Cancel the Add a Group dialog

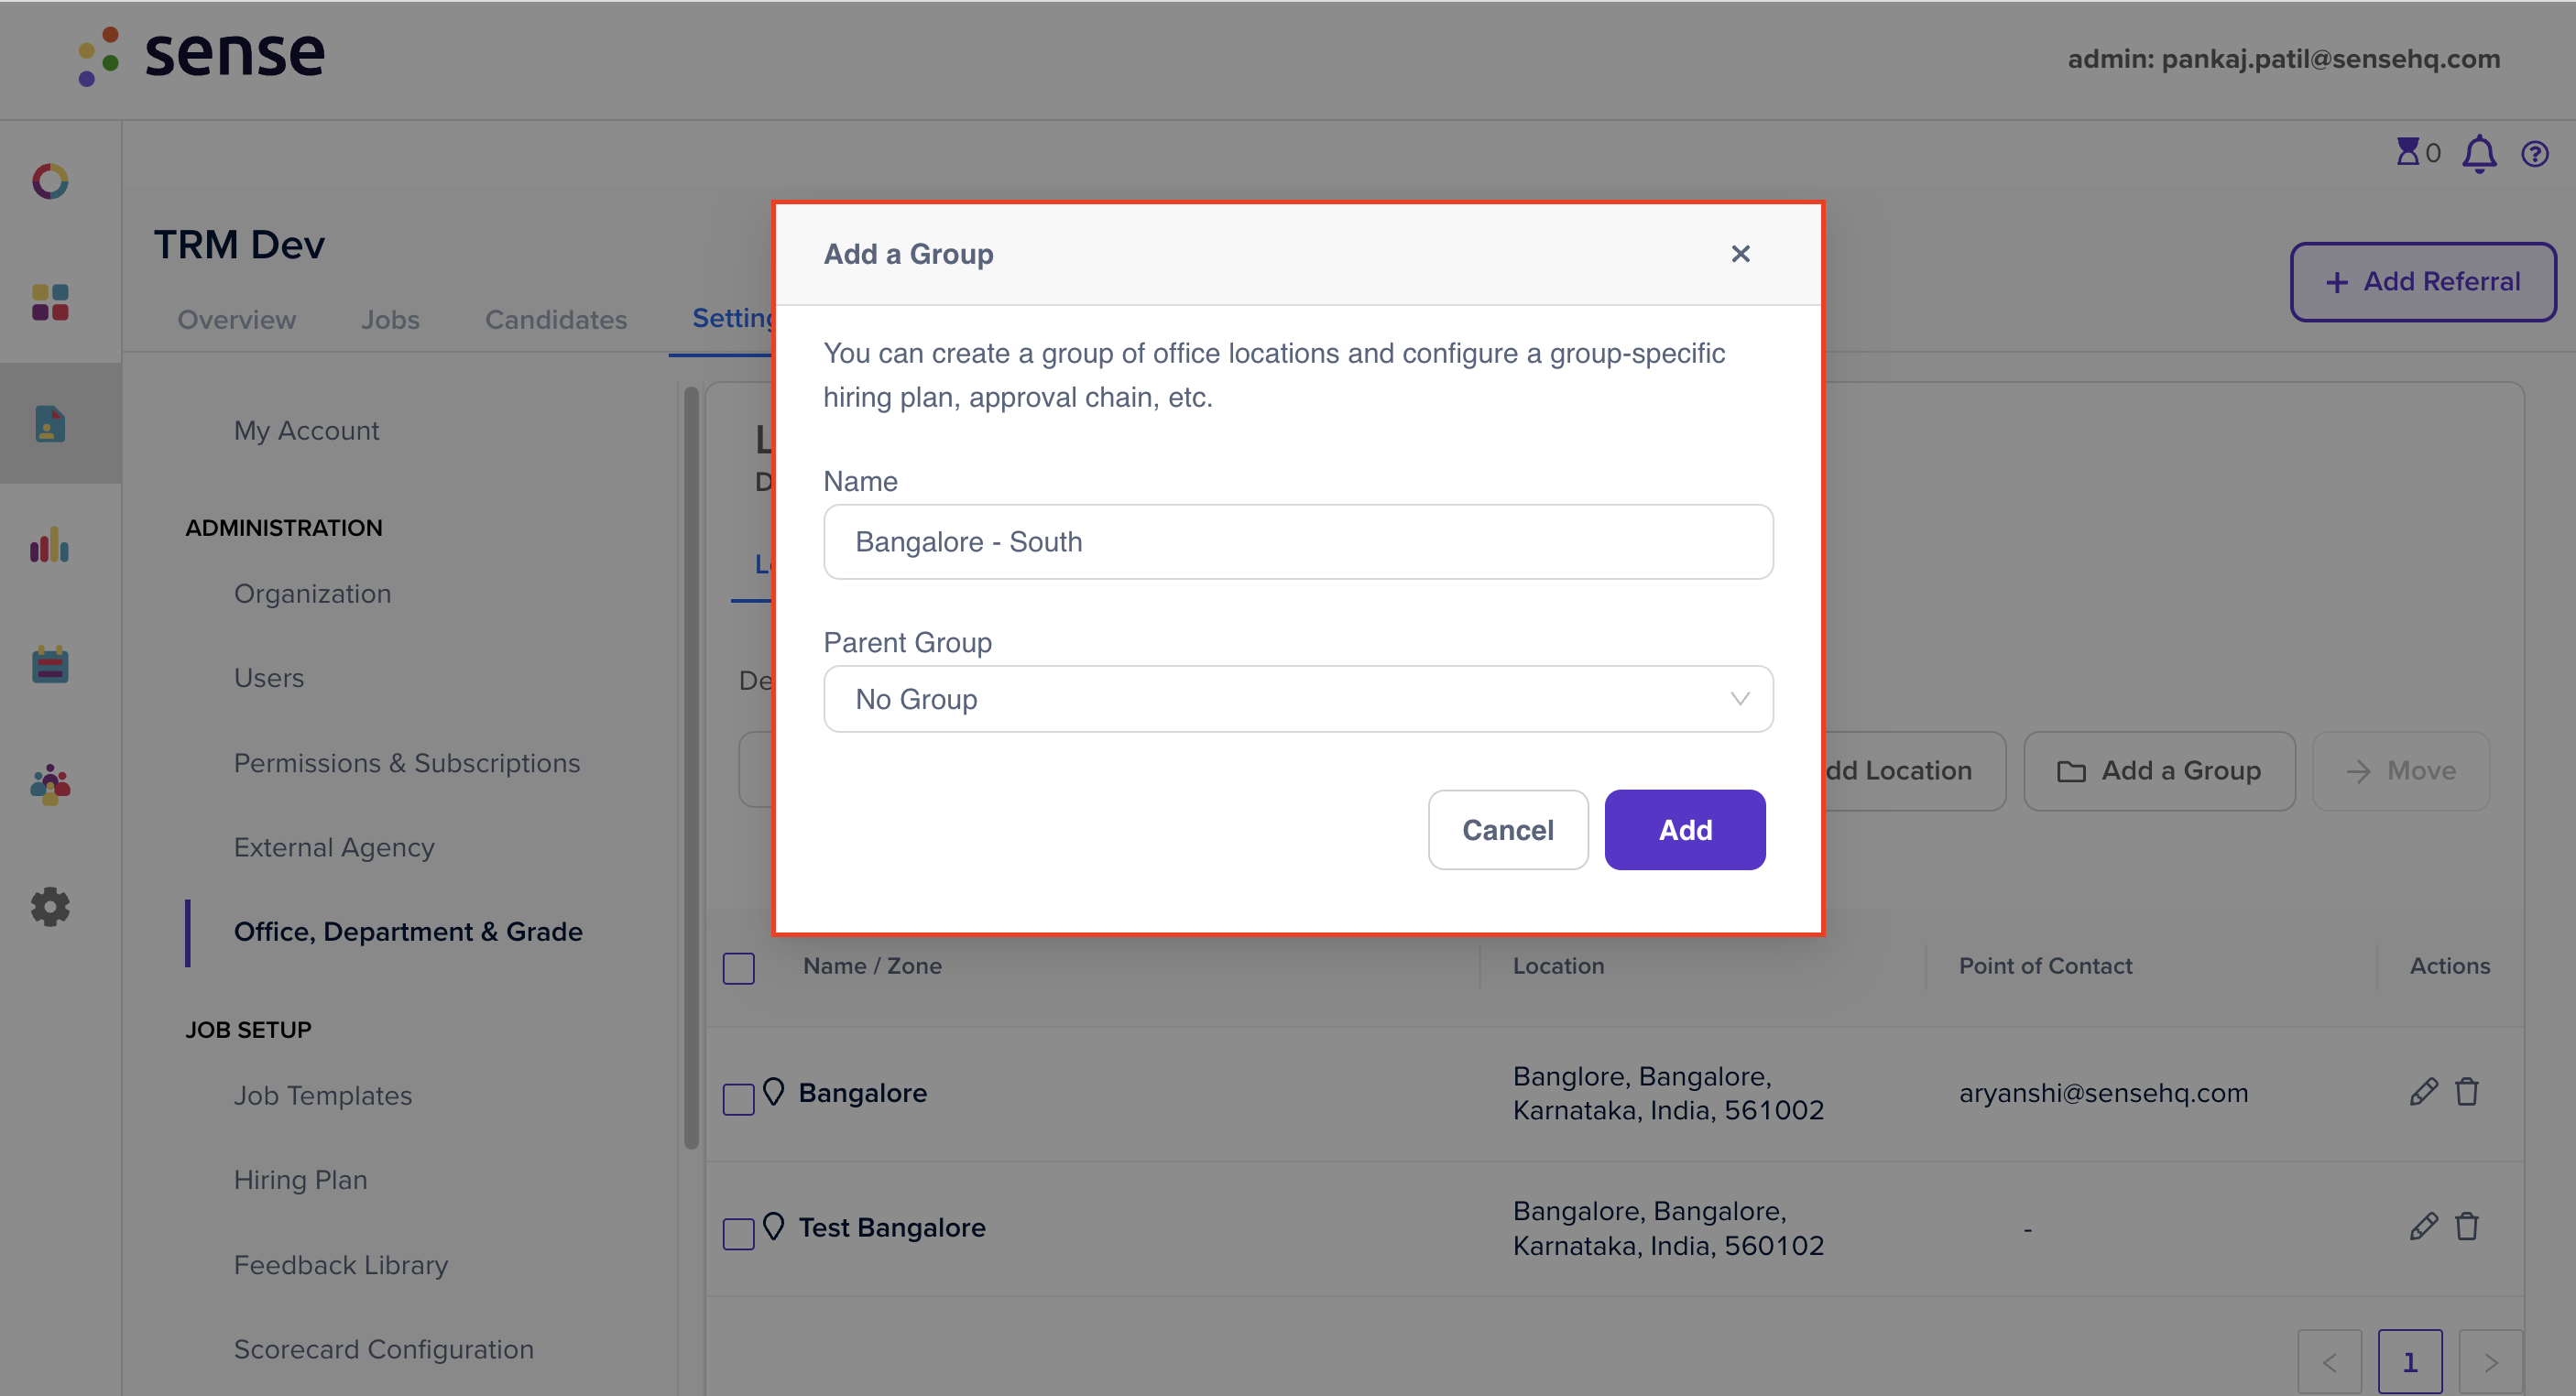1508,830
